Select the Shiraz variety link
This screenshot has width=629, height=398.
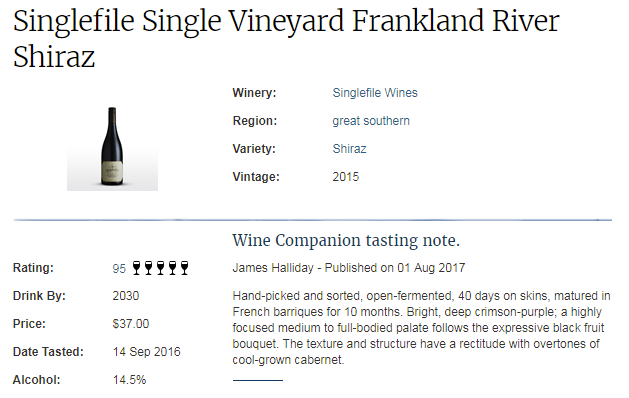pos(349,149)
